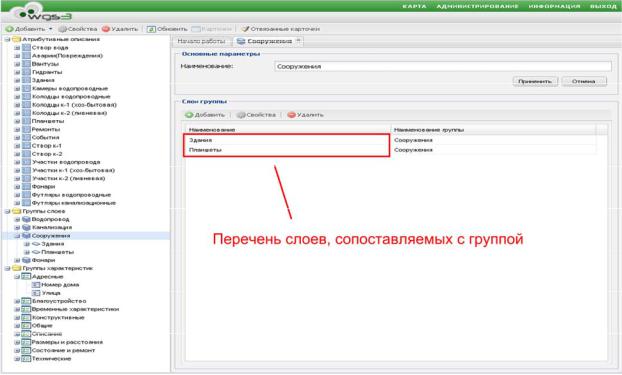This screenshot has height=375, width=622.
Task: Expand the Водопровод layer group
Action: 17,219
